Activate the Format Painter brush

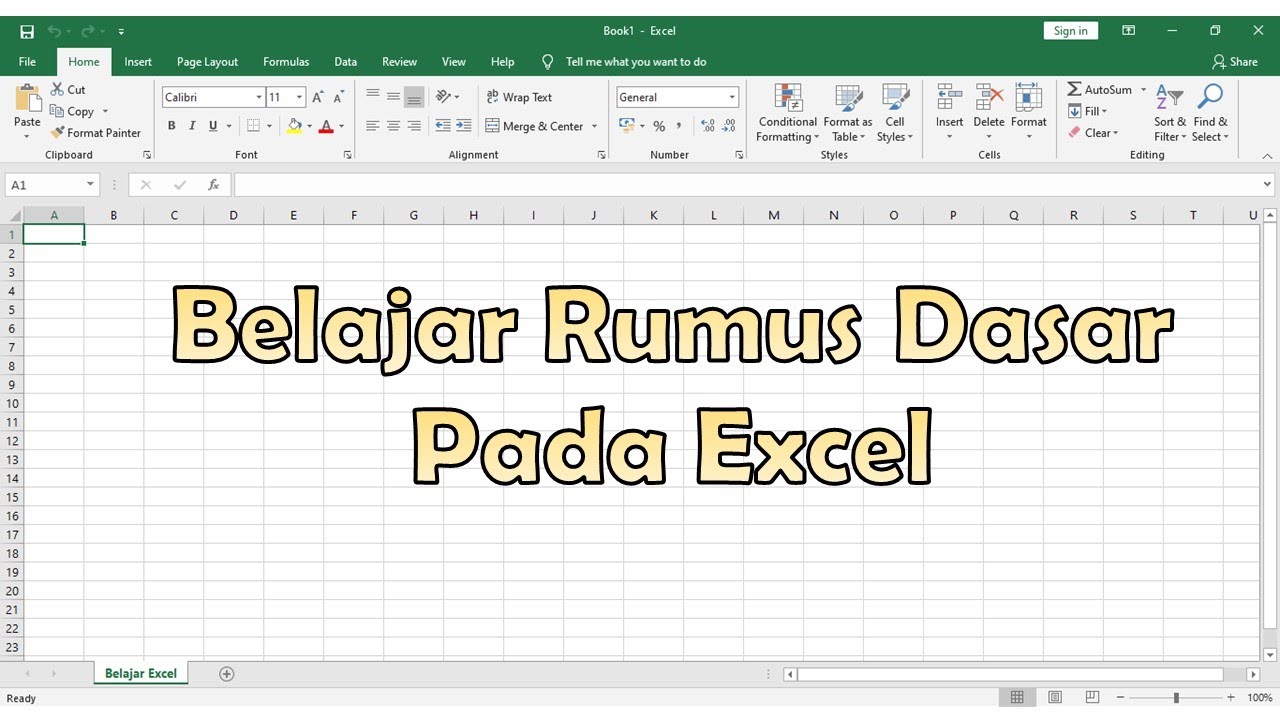(x=58, y=132)
